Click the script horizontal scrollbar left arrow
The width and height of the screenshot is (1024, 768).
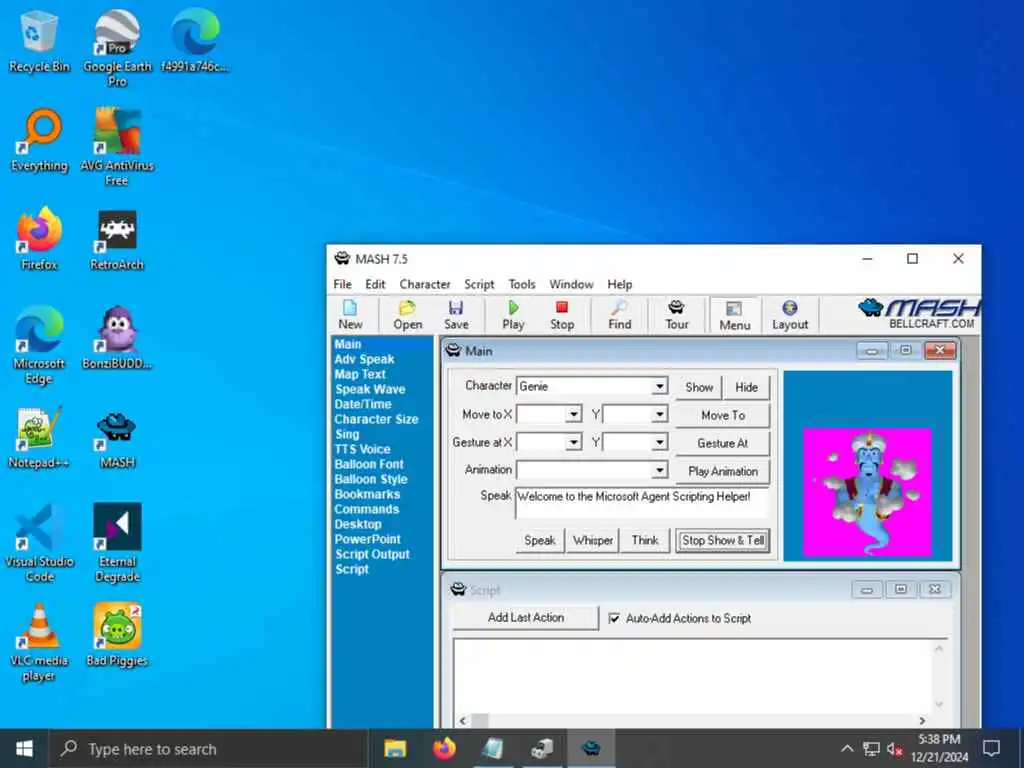click(x=463, y=721)
